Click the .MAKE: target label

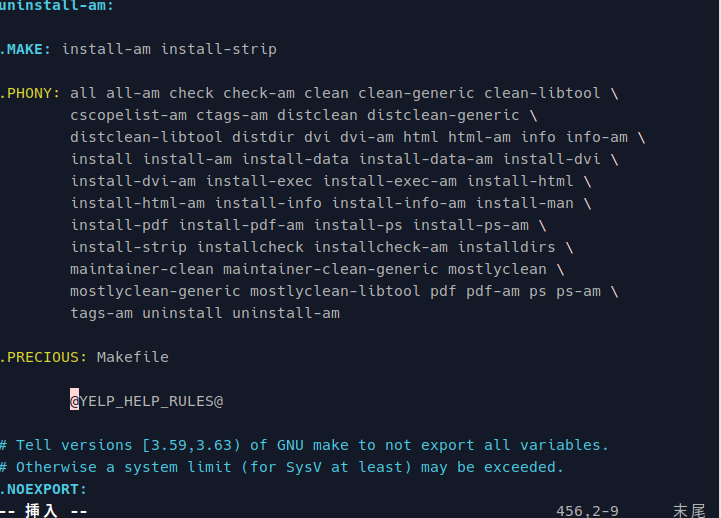25,49
